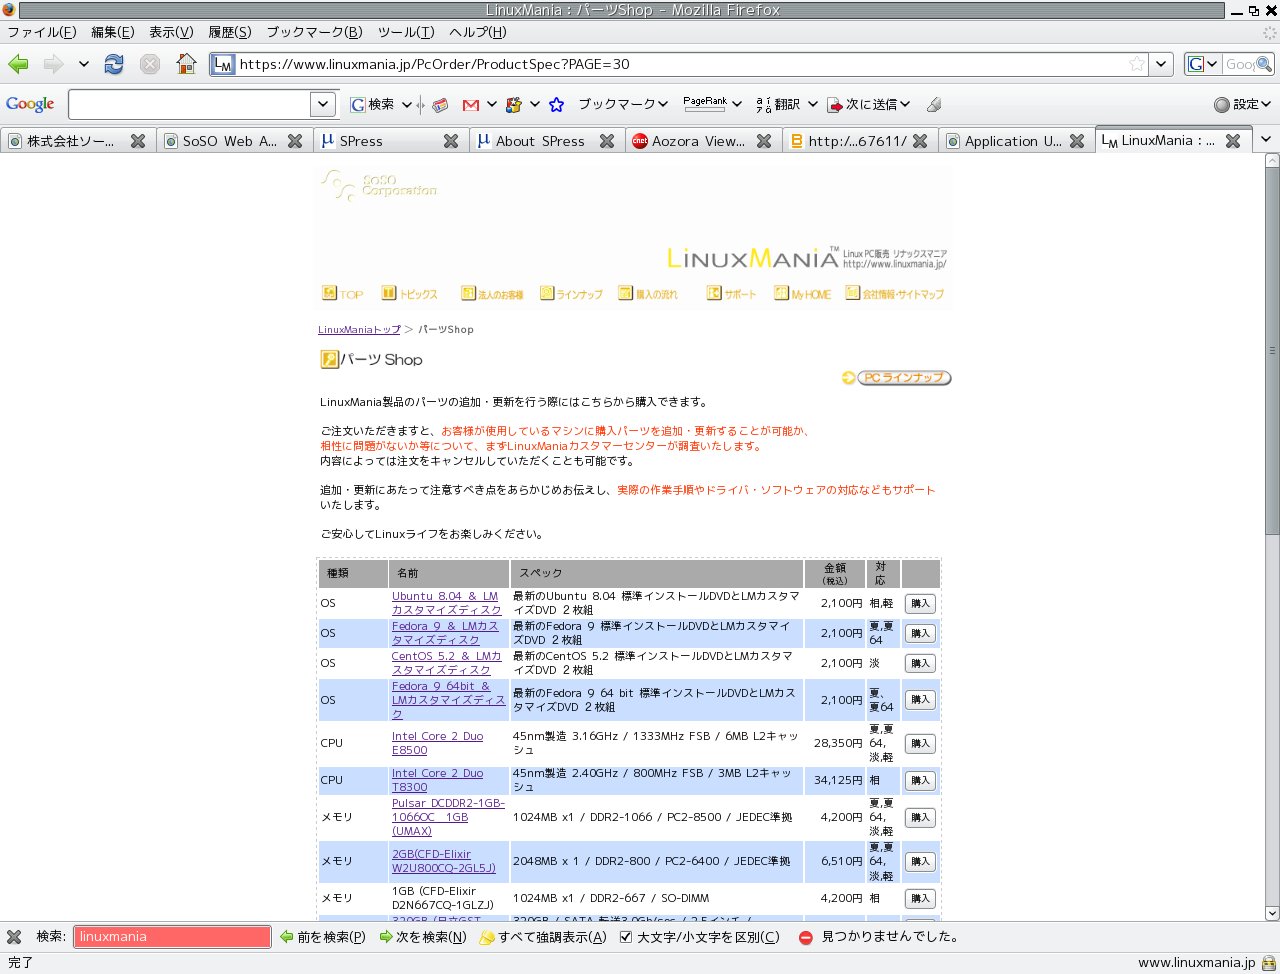Click the find bar search text field
1280x974 pixels.
(x=172, y=937)
